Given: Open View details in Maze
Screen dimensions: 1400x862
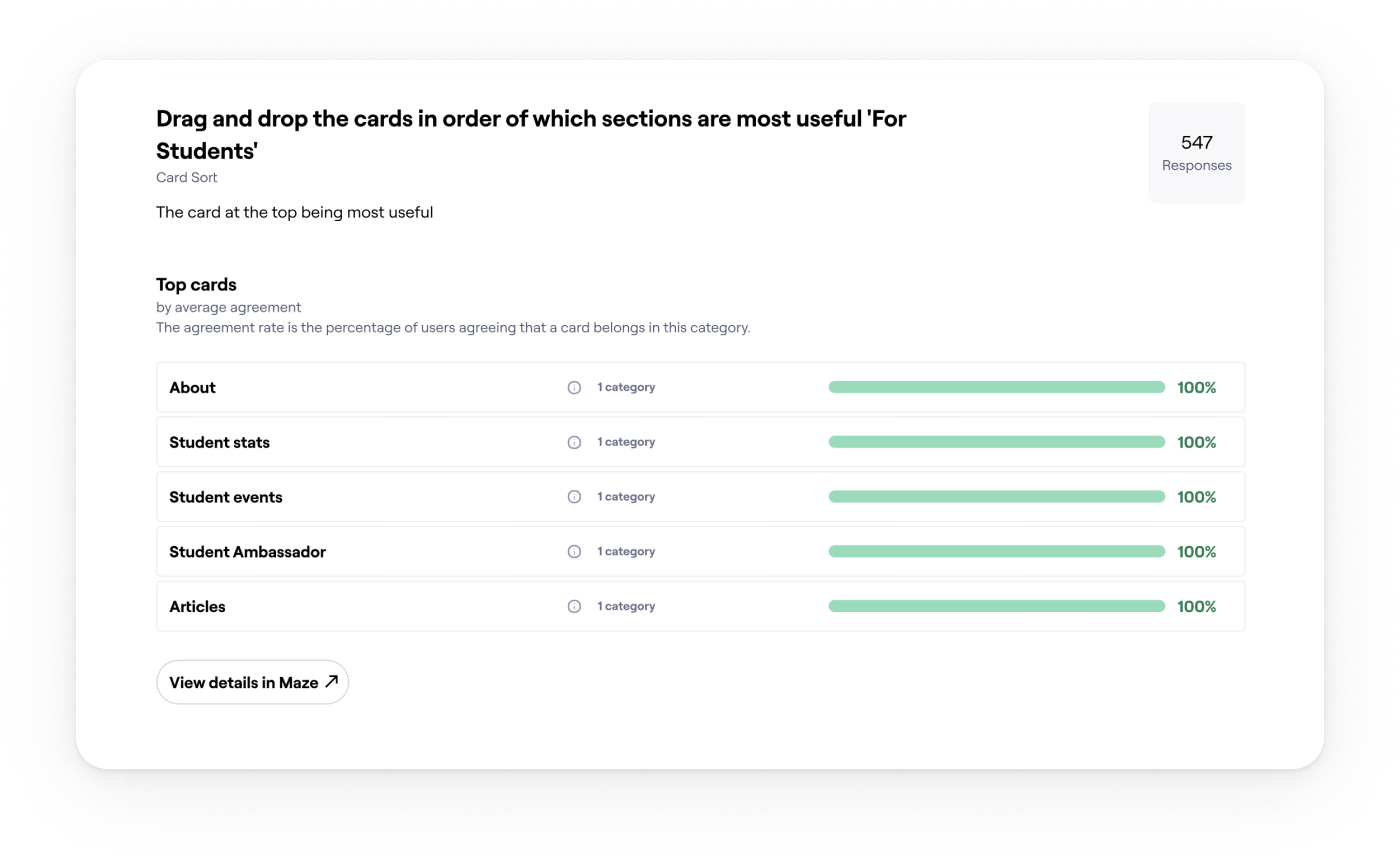Looking at the screenshot, I should point(252,682).
